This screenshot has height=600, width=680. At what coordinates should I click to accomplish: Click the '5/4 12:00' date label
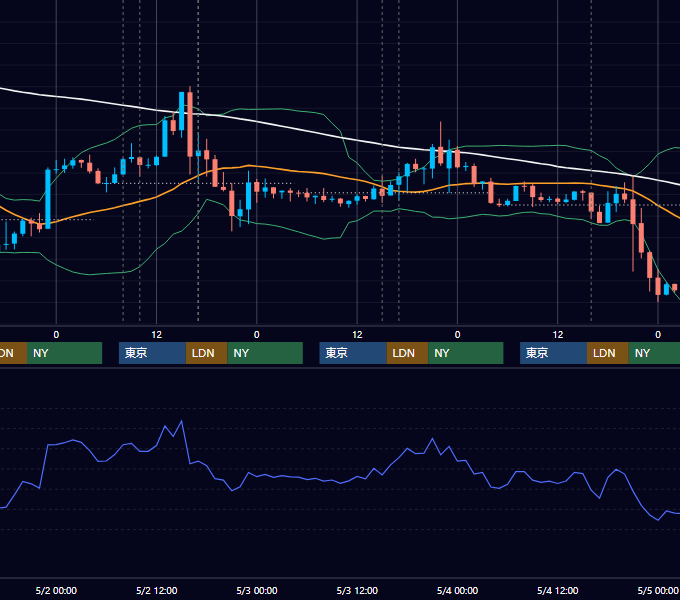point(558,590)
